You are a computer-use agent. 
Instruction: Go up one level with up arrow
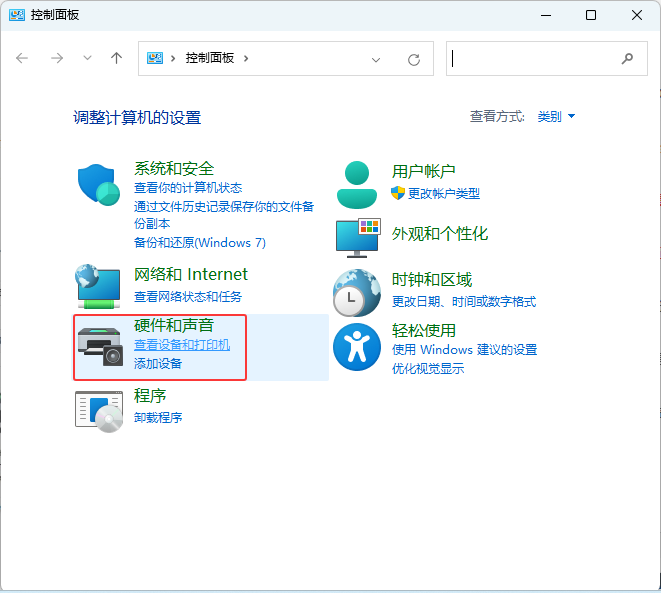116,58
